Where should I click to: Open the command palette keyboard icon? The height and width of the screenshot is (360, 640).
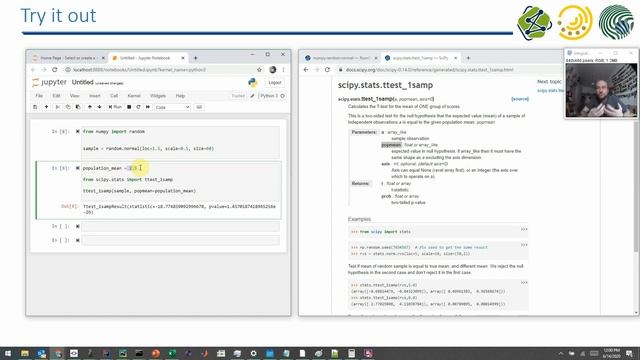(x=199, y=107)
